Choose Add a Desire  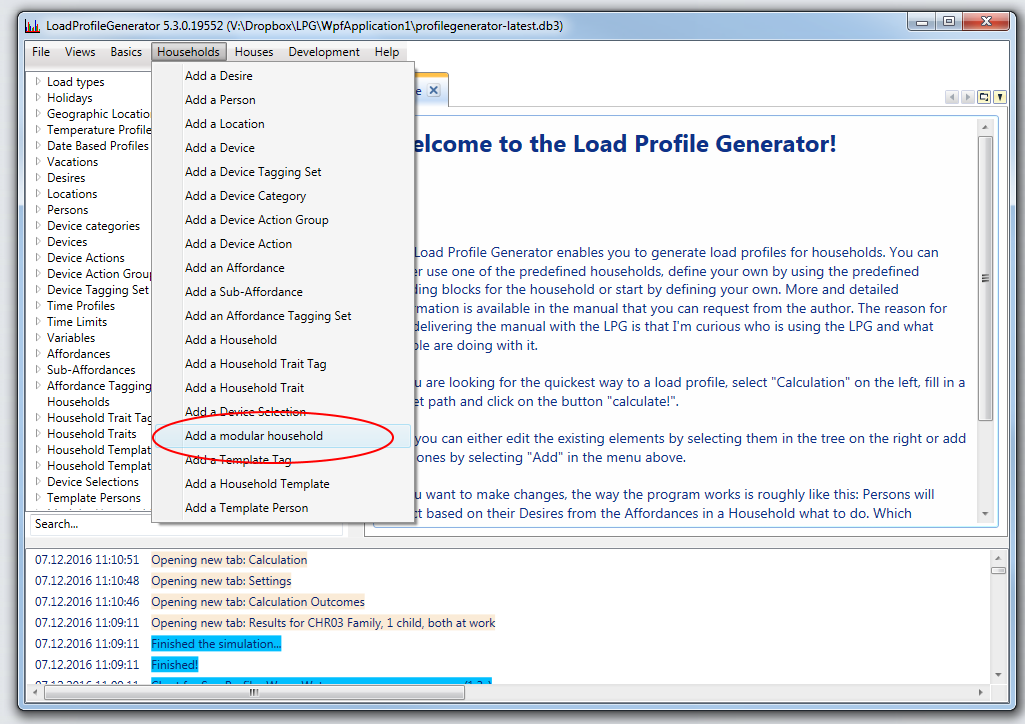coord(283,76)
